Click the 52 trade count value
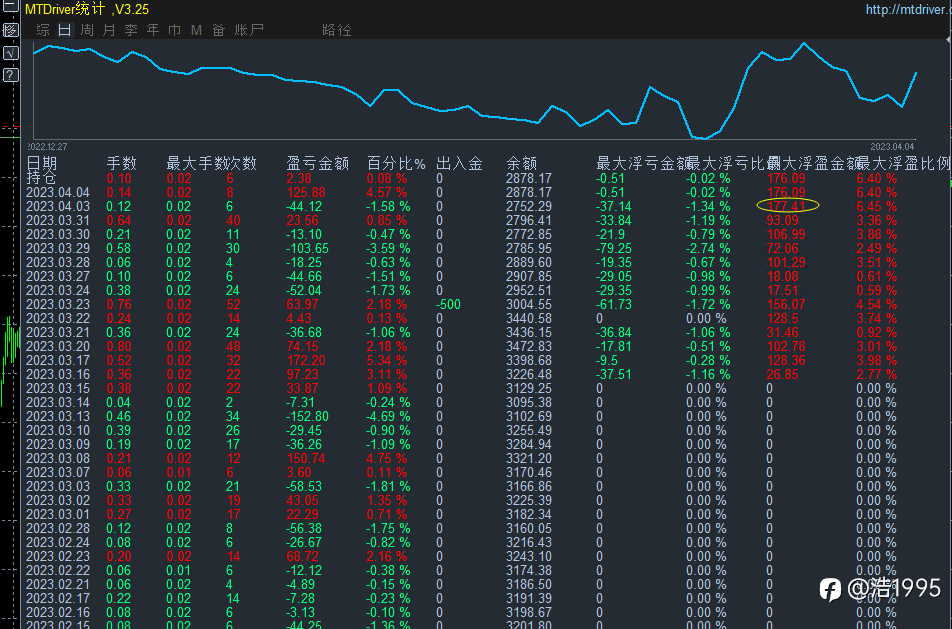Image resolution: width=952 pixels, height=629 pixels. pyautogui.click(x=233, y=304)
